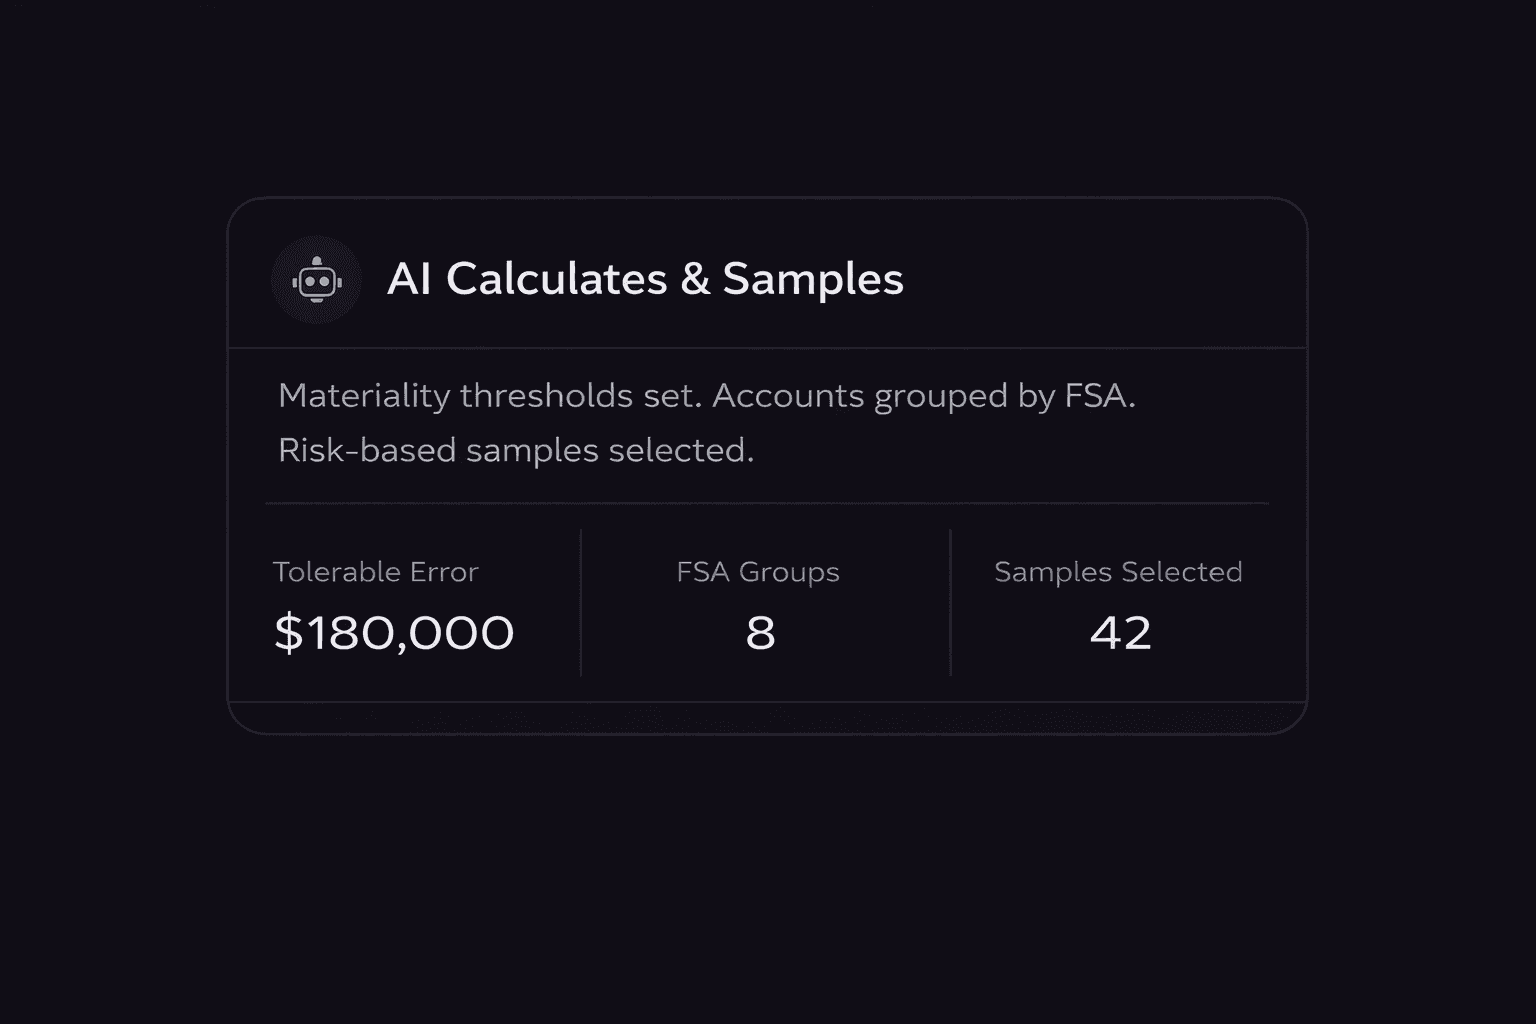Click the dark background below the card
Image resolution: width=1536 pixels, height=1024 pixels.
point(767,880)
